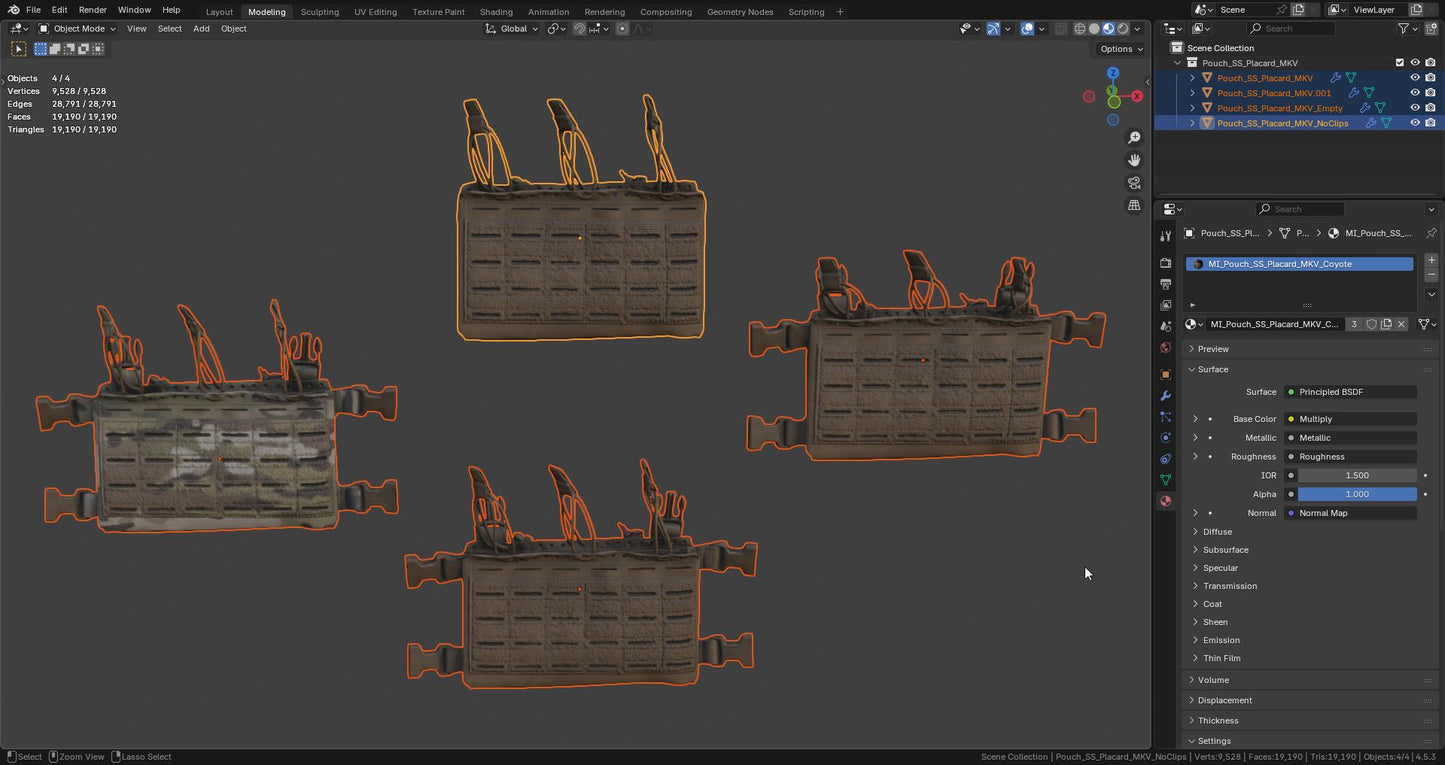
Task: Switch perspective/orthographic with the grid icon
Action: click(1134, 205)
